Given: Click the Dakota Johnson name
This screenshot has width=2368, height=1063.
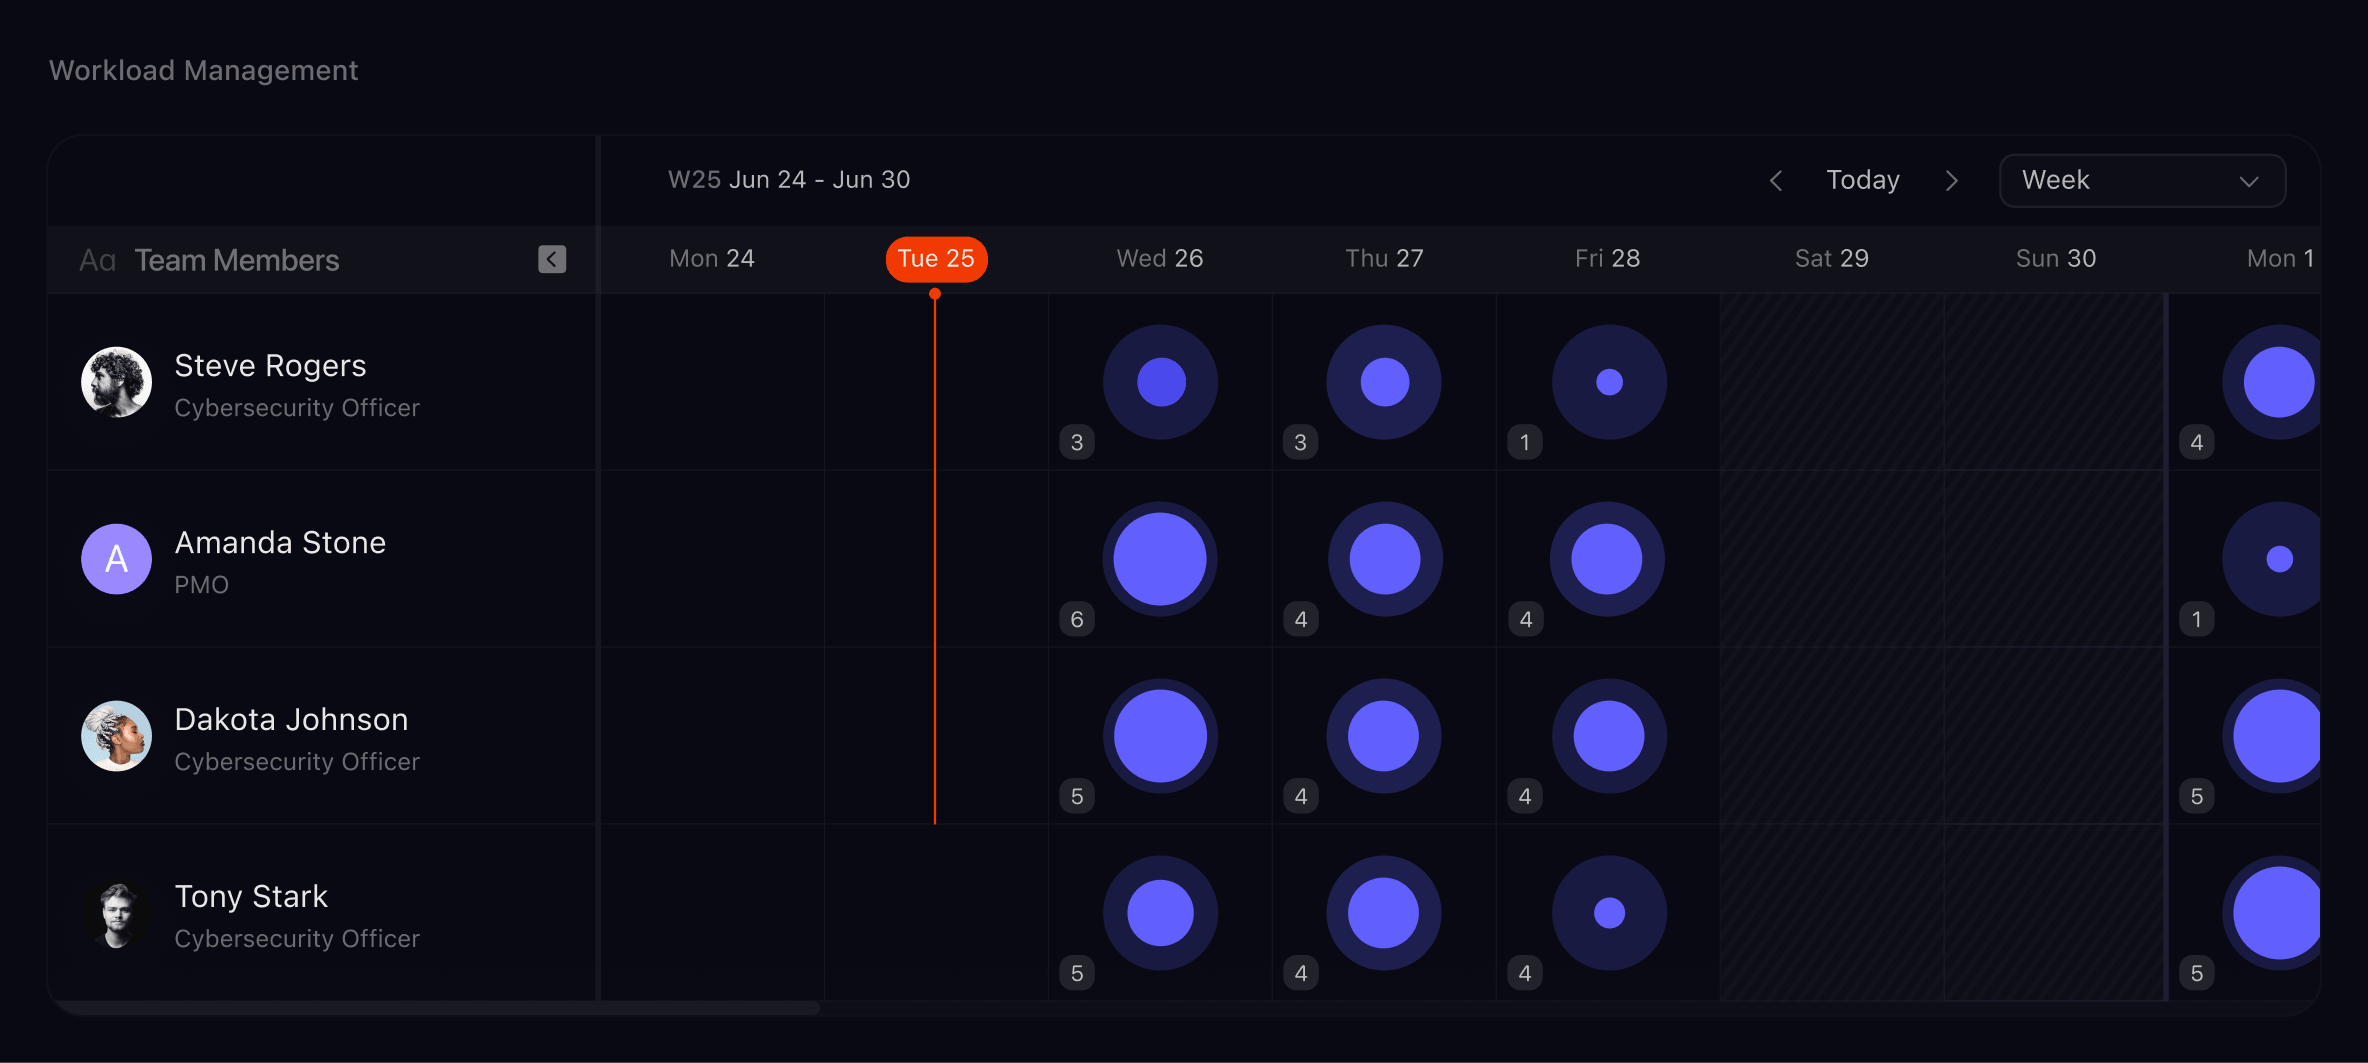Looking at the screenshot, I should click(x=291, y=720).
